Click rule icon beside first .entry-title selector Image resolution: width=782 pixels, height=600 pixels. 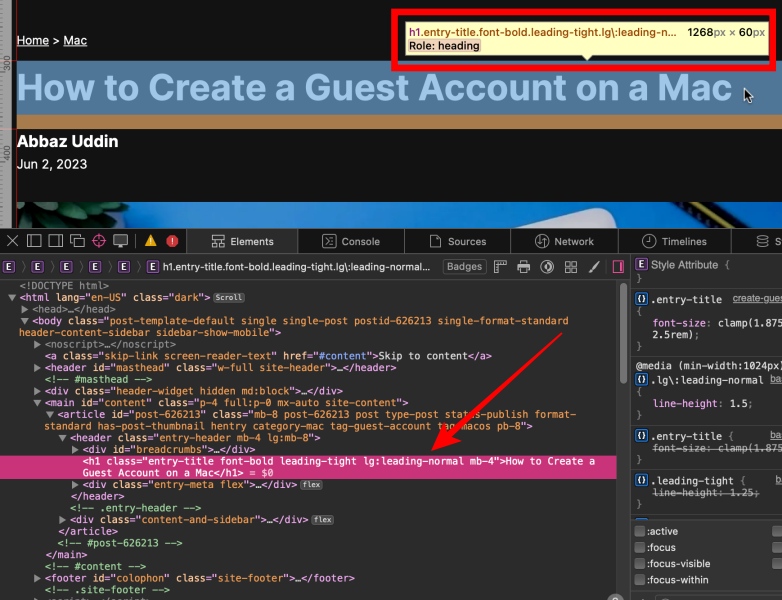pyautogui.click(x=641, y=299)
